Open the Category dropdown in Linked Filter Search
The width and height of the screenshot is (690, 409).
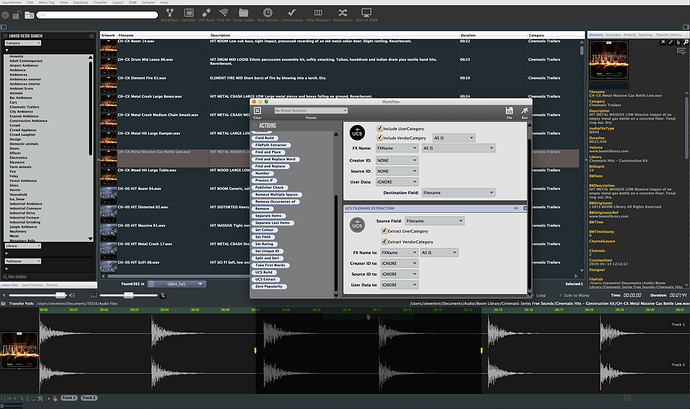23,43
